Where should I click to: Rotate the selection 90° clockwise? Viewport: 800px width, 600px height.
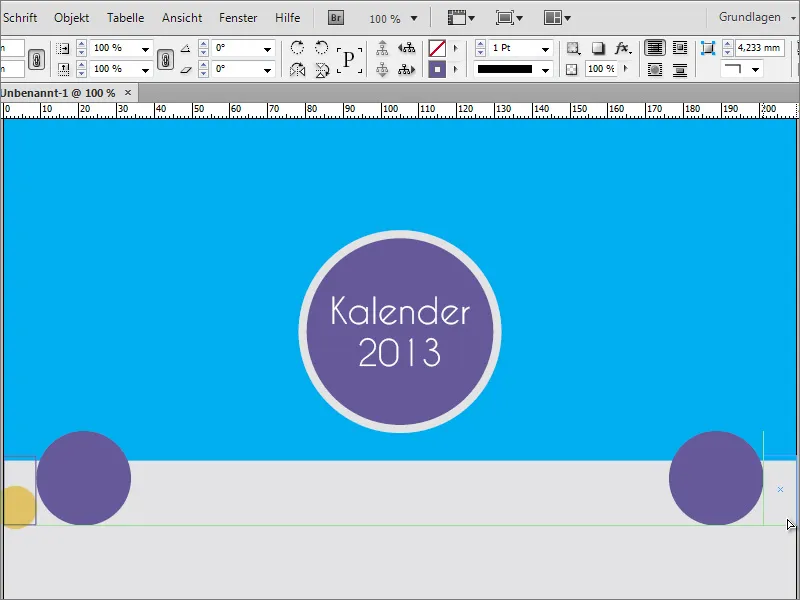pos(297,48)
